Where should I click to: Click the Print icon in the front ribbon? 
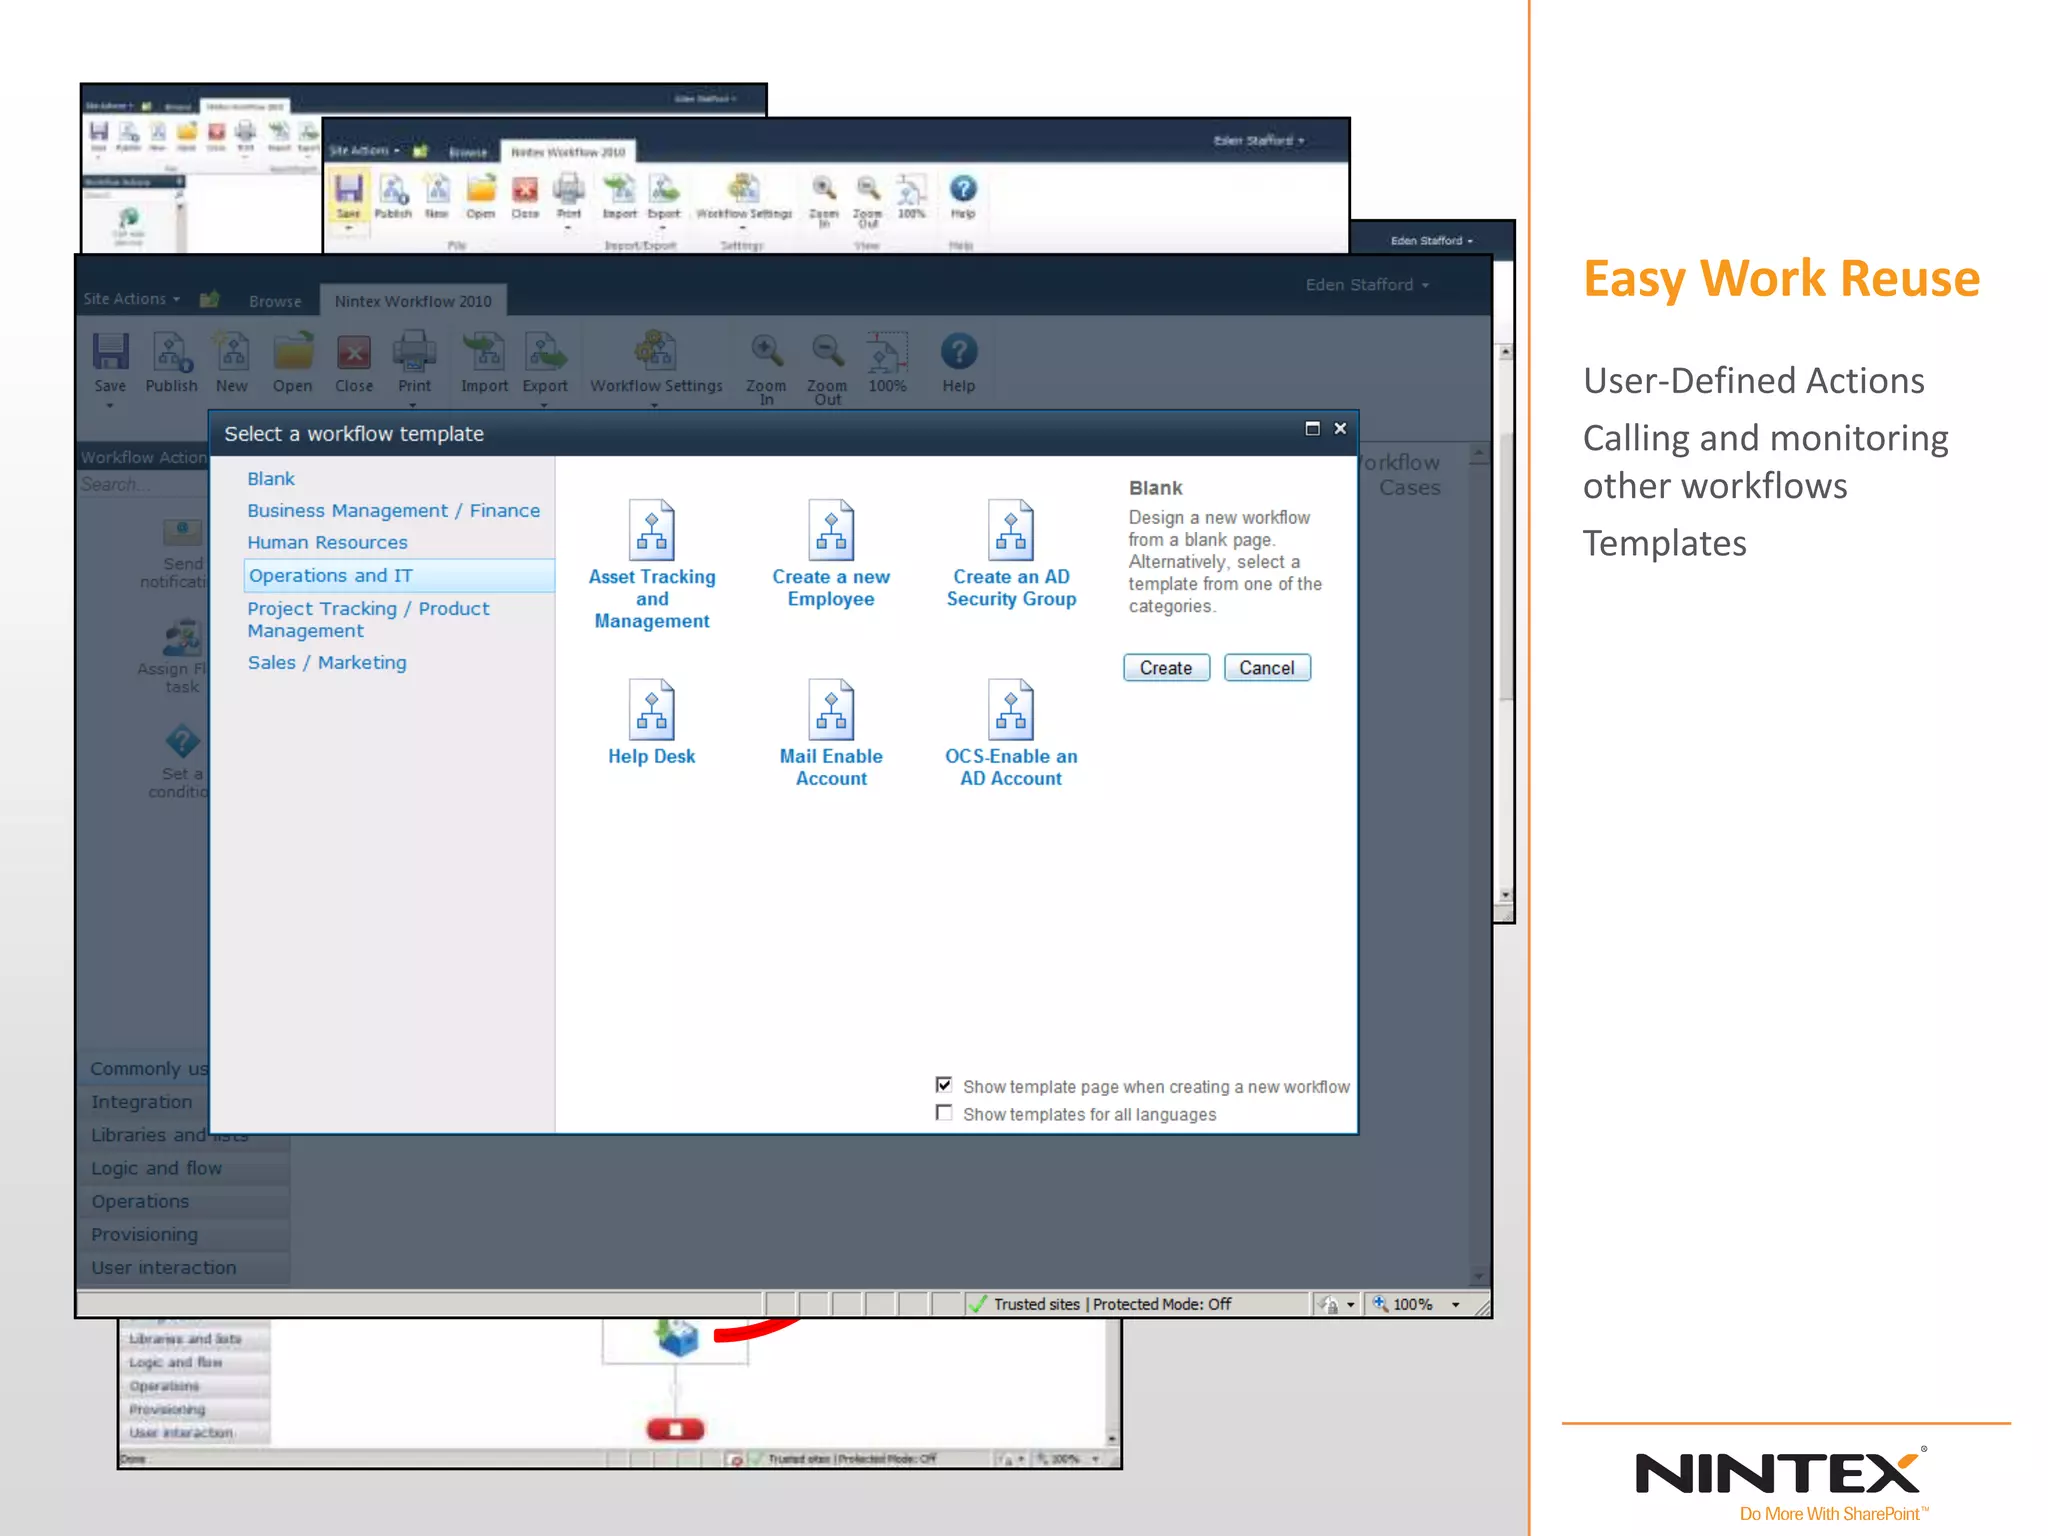[x=414, y=352]
